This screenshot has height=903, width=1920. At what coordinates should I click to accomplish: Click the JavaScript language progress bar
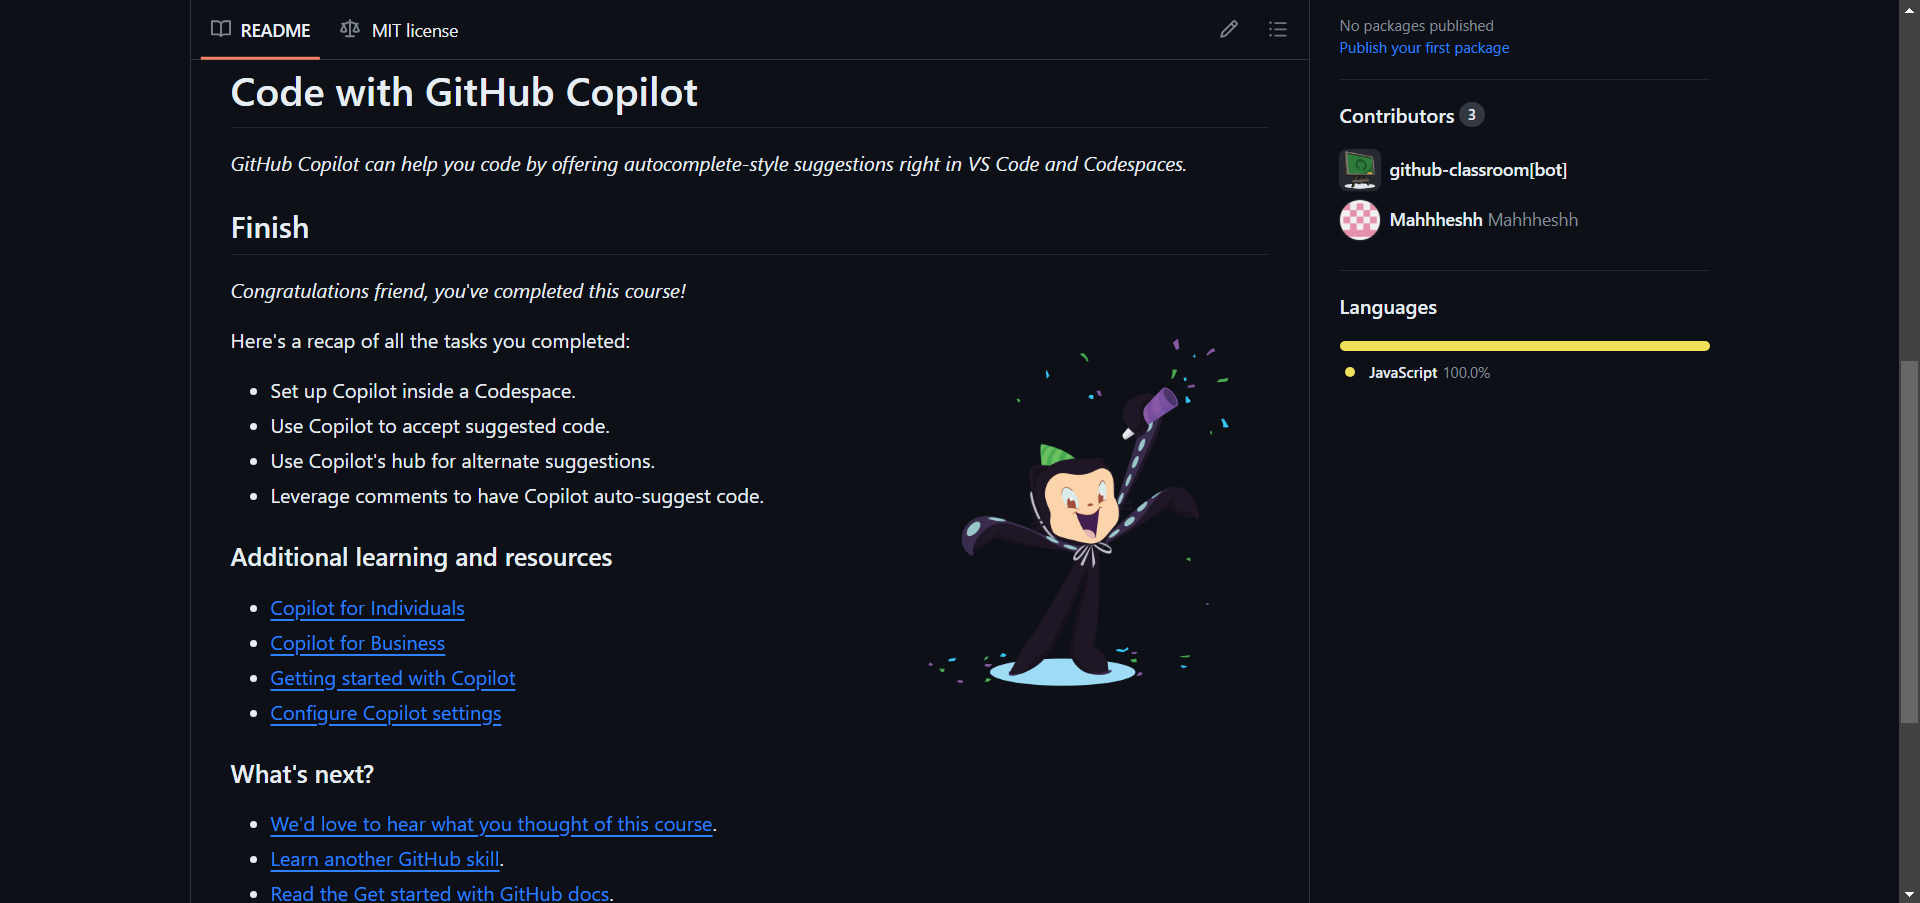point(1524,345)
